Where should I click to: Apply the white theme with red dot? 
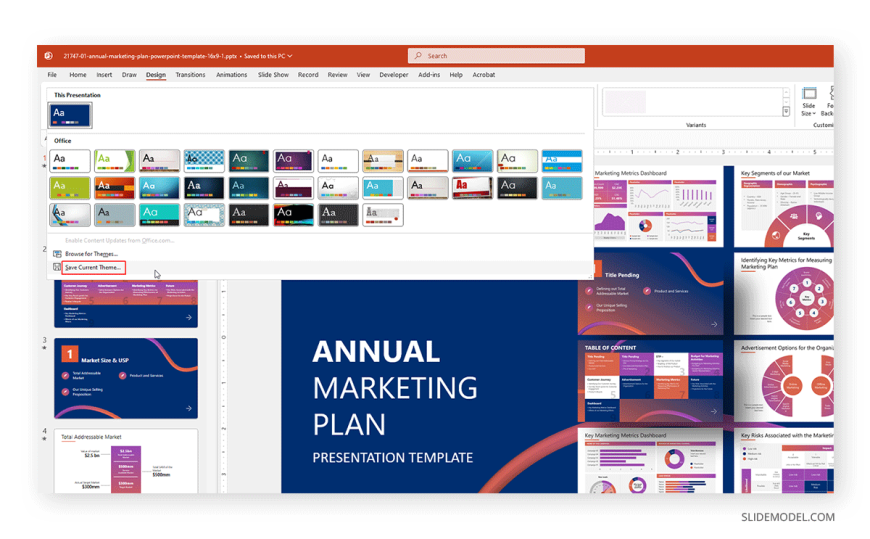(x=383, y=215)
